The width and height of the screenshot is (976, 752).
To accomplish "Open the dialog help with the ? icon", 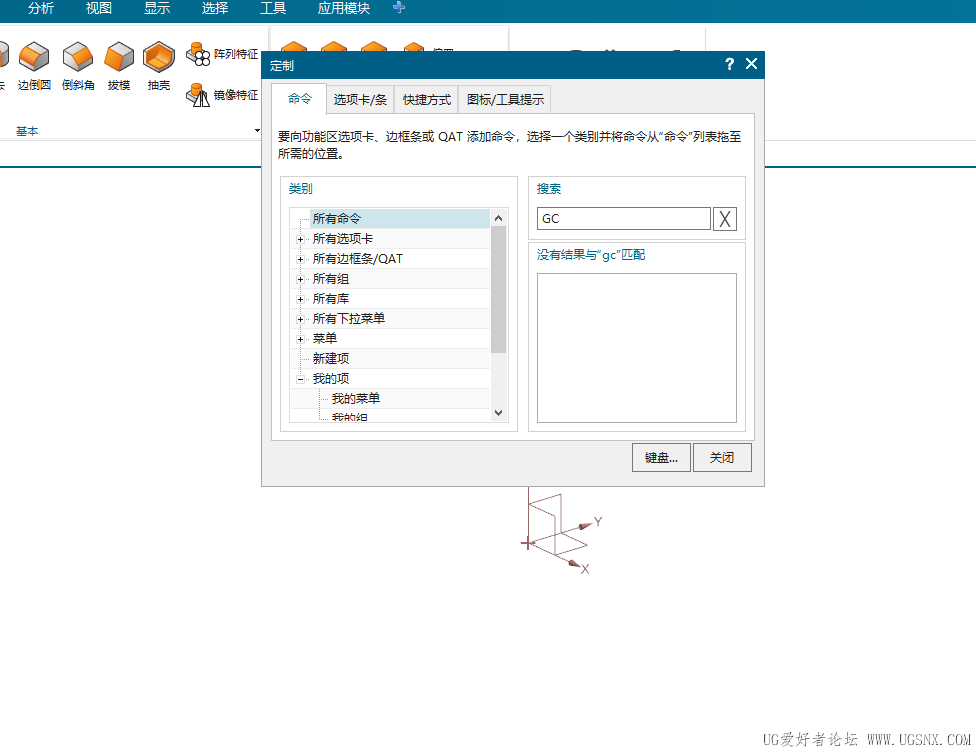I will click(729, 63).
